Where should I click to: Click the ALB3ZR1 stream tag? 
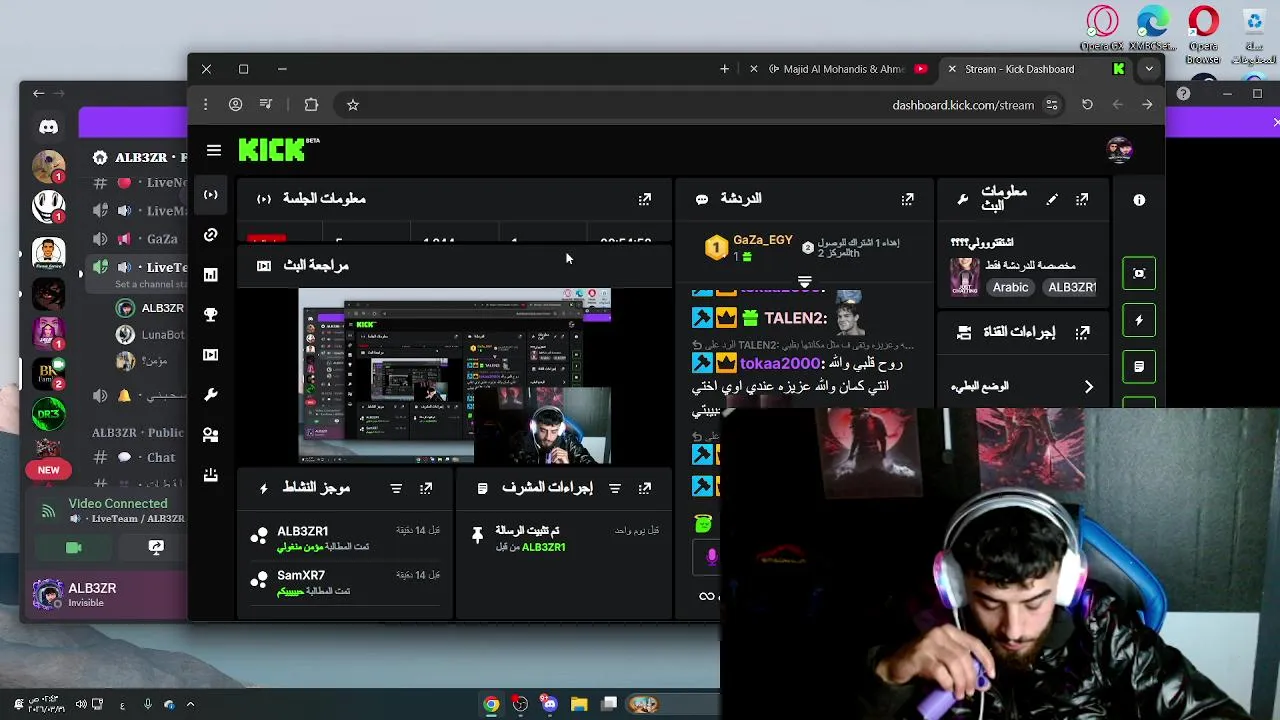coord(1071,287)
